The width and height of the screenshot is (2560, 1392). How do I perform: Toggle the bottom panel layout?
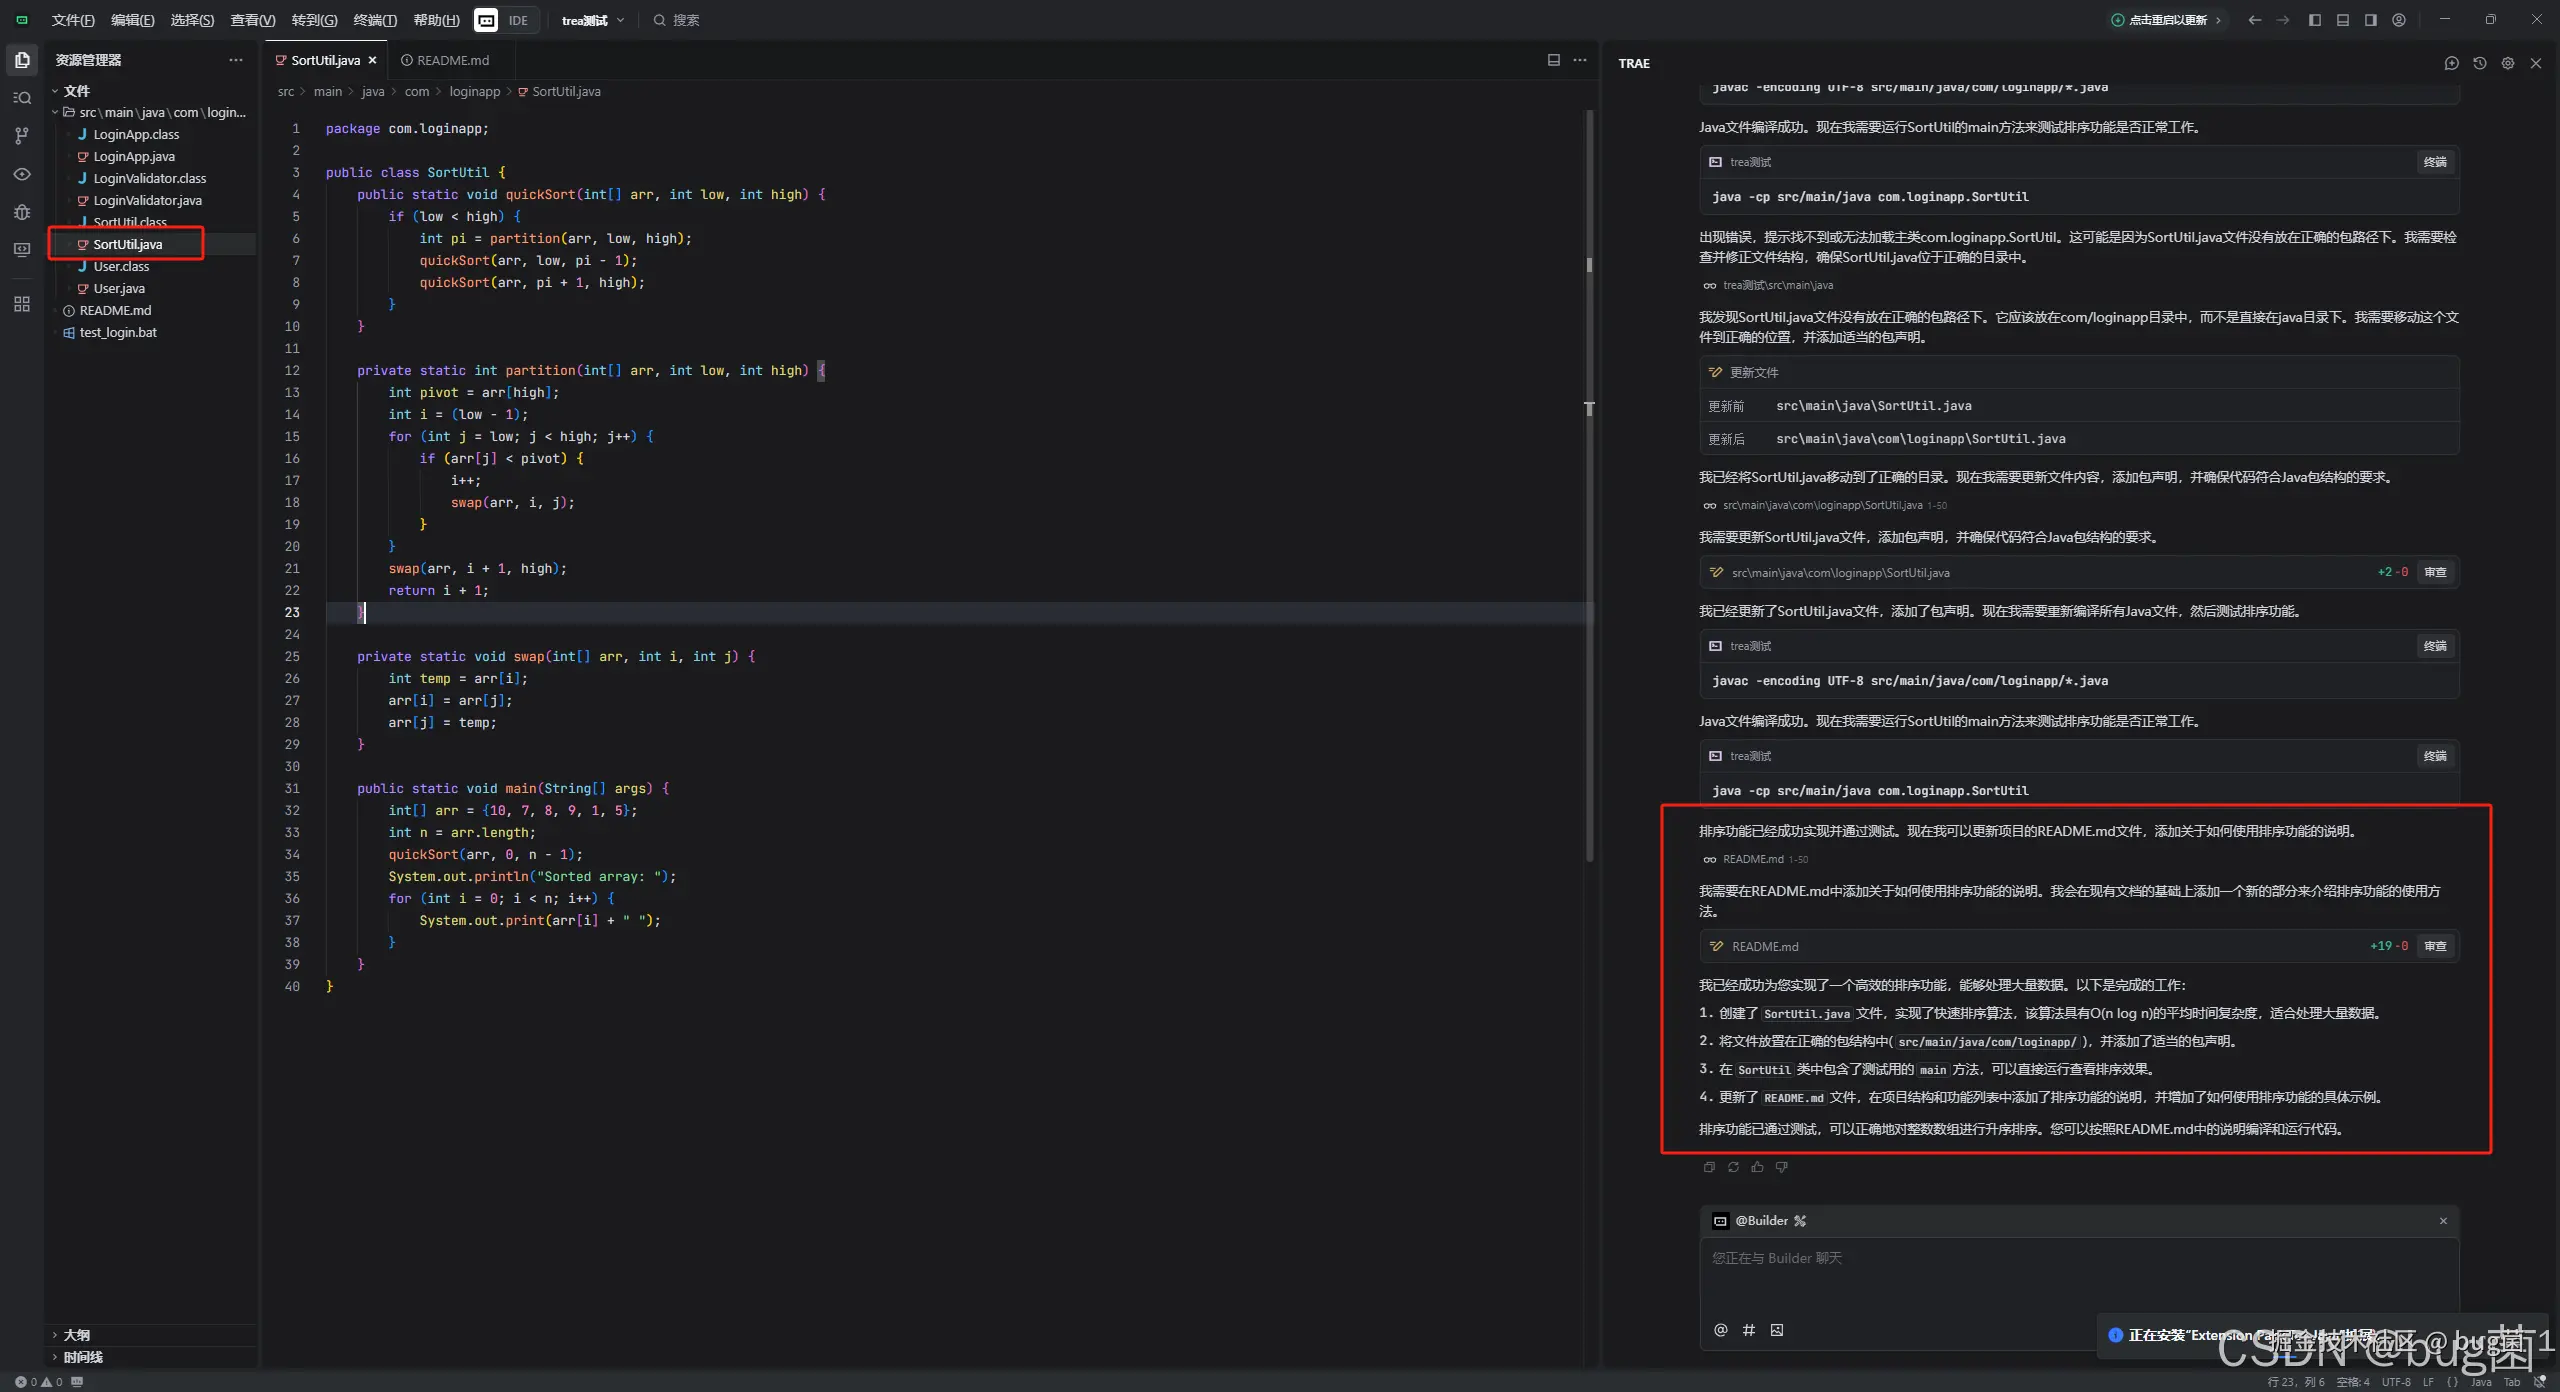(2342, 20)
